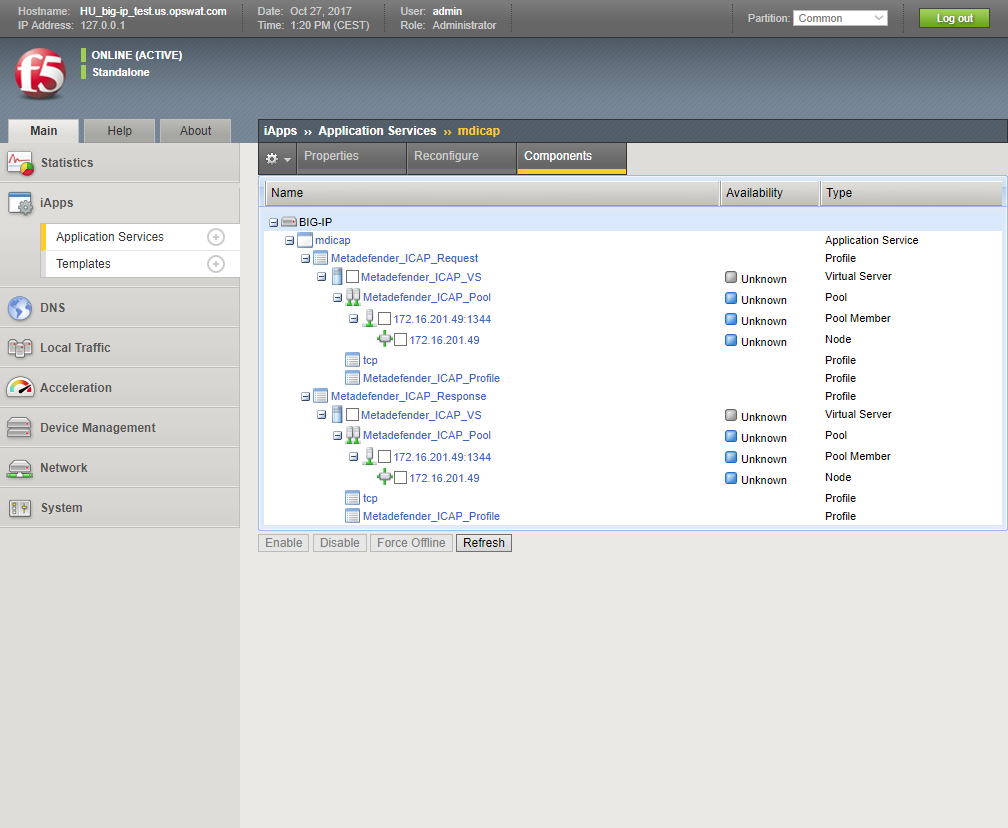Collapse the BIG-IP tree root
The width and height of the screenshot is (1008, 828).
273,222
